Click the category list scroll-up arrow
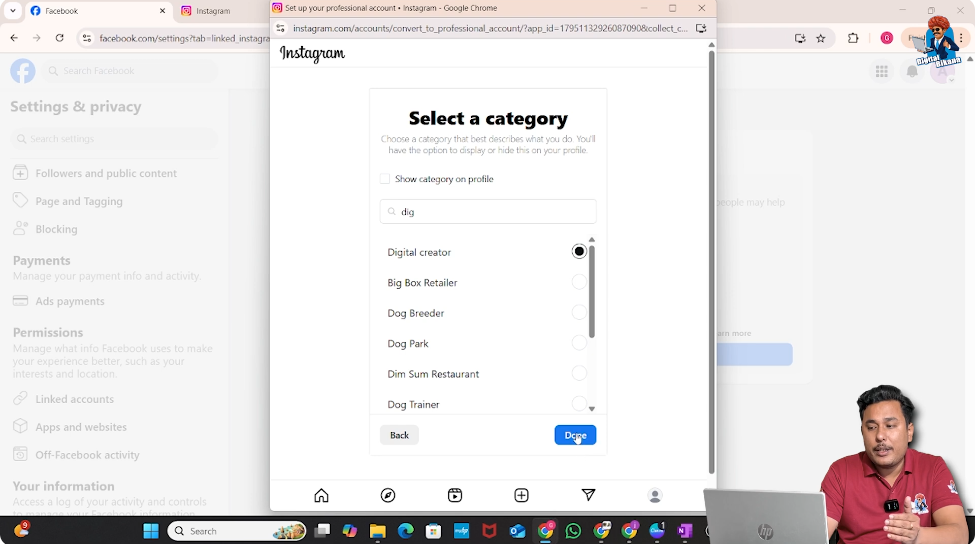The height and width of the screenshot is (544, 979). click(x=592, y=240)
